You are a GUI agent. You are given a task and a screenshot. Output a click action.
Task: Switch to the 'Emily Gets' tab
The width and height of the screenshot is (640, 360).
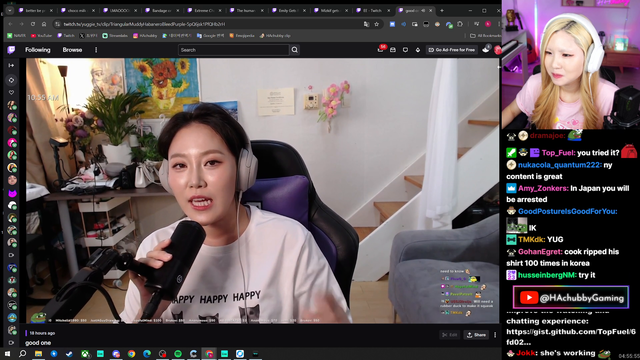[288, 11]
